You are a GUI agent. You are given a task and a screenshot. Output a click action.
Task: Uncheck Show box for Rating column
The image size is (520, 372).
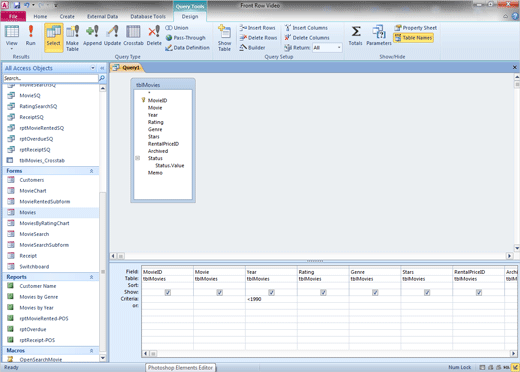pyautogui.click(x=323, y=292)
